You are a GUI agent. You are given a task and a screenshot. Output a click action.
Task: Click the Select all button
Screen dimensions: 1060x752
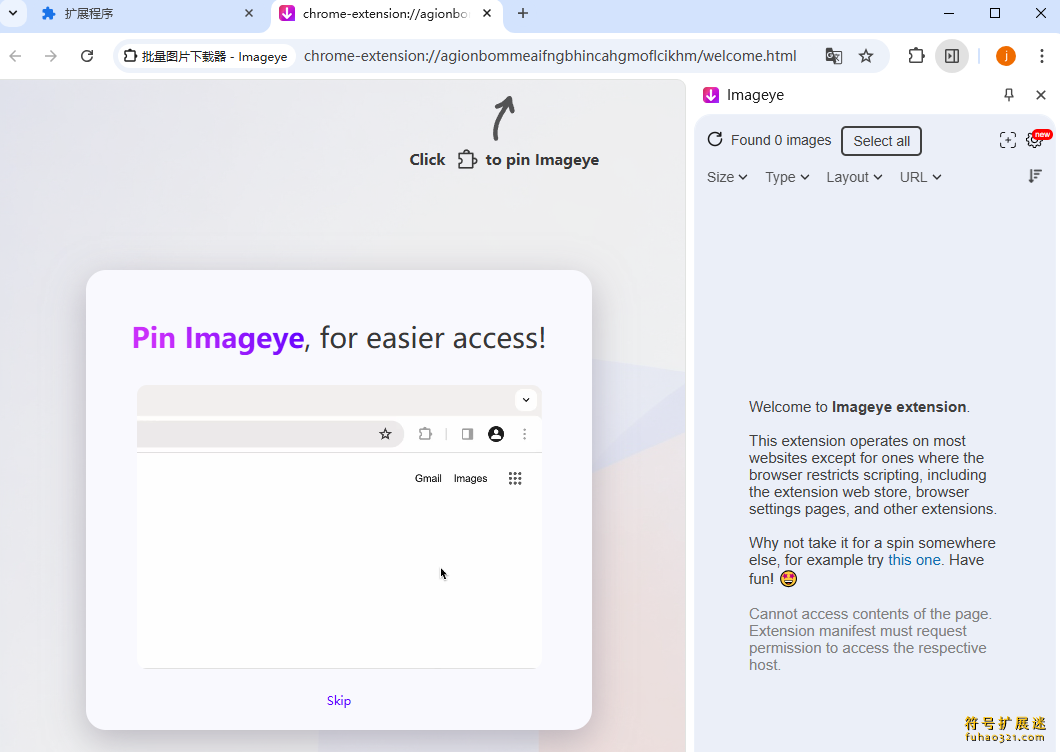click(882, 141)
